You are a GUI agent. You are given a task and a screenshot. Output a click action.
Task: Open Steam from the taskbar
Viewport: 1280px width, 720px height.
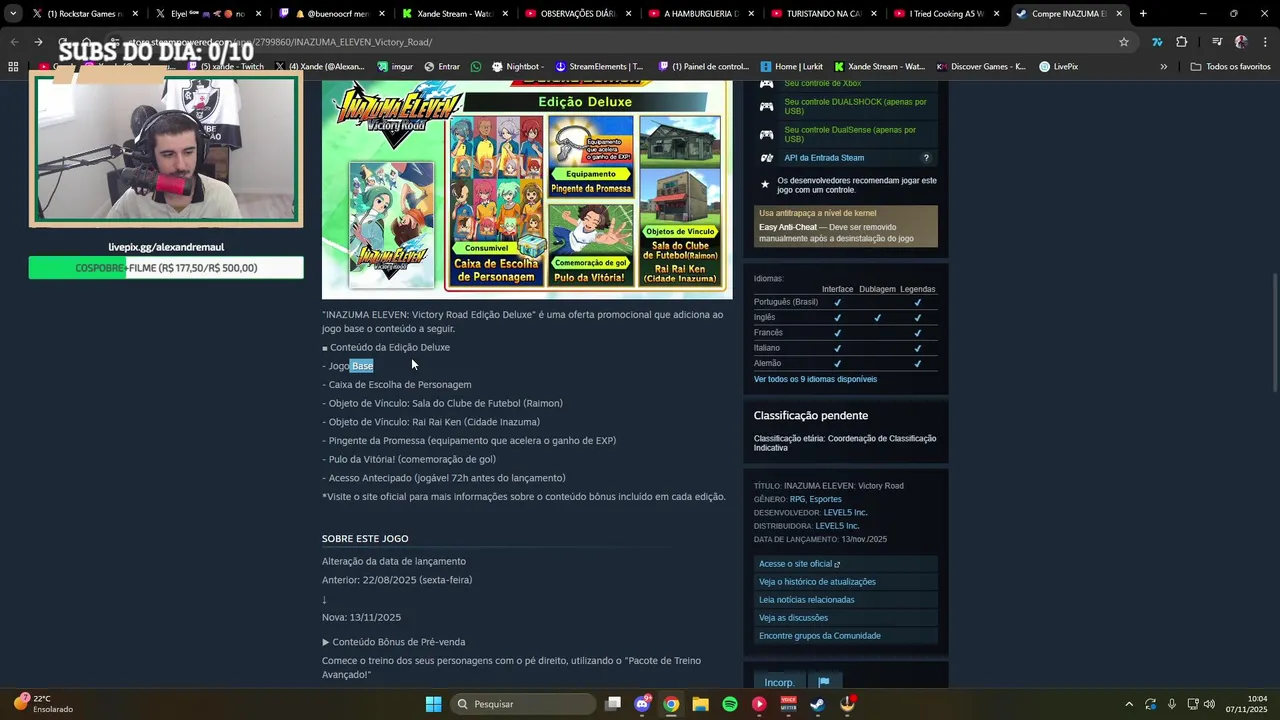coord(817,704)
